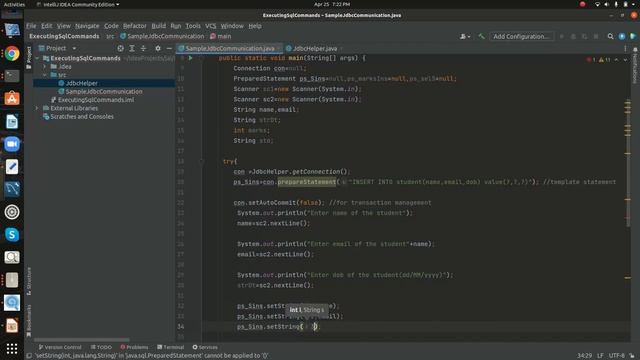
Task: Click Collapse All icon in Project panel
Action: [x=143, y=48]
